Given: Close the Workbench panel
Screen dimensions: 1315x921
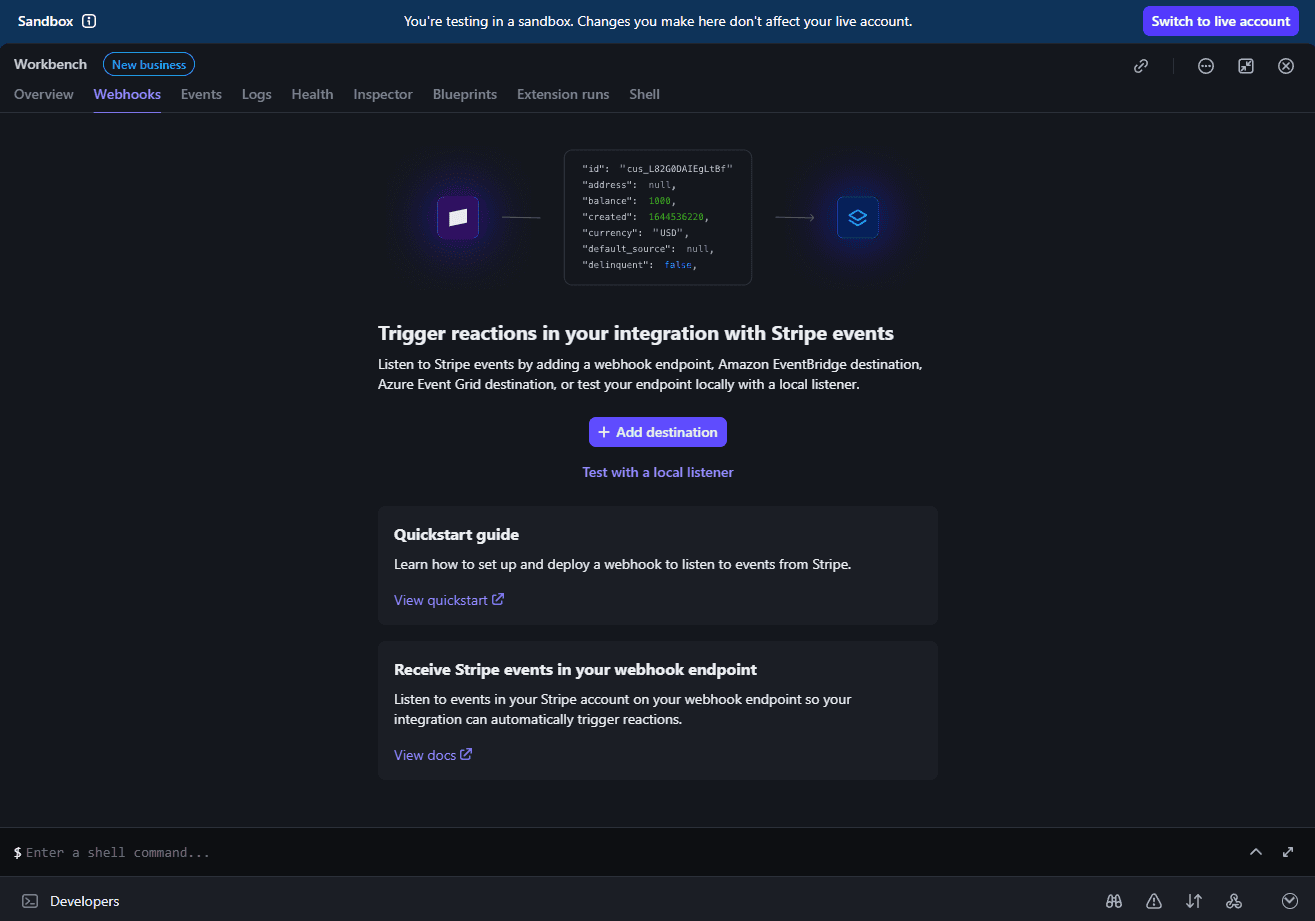Looking at the screenshot, I should coord(1286,66).
